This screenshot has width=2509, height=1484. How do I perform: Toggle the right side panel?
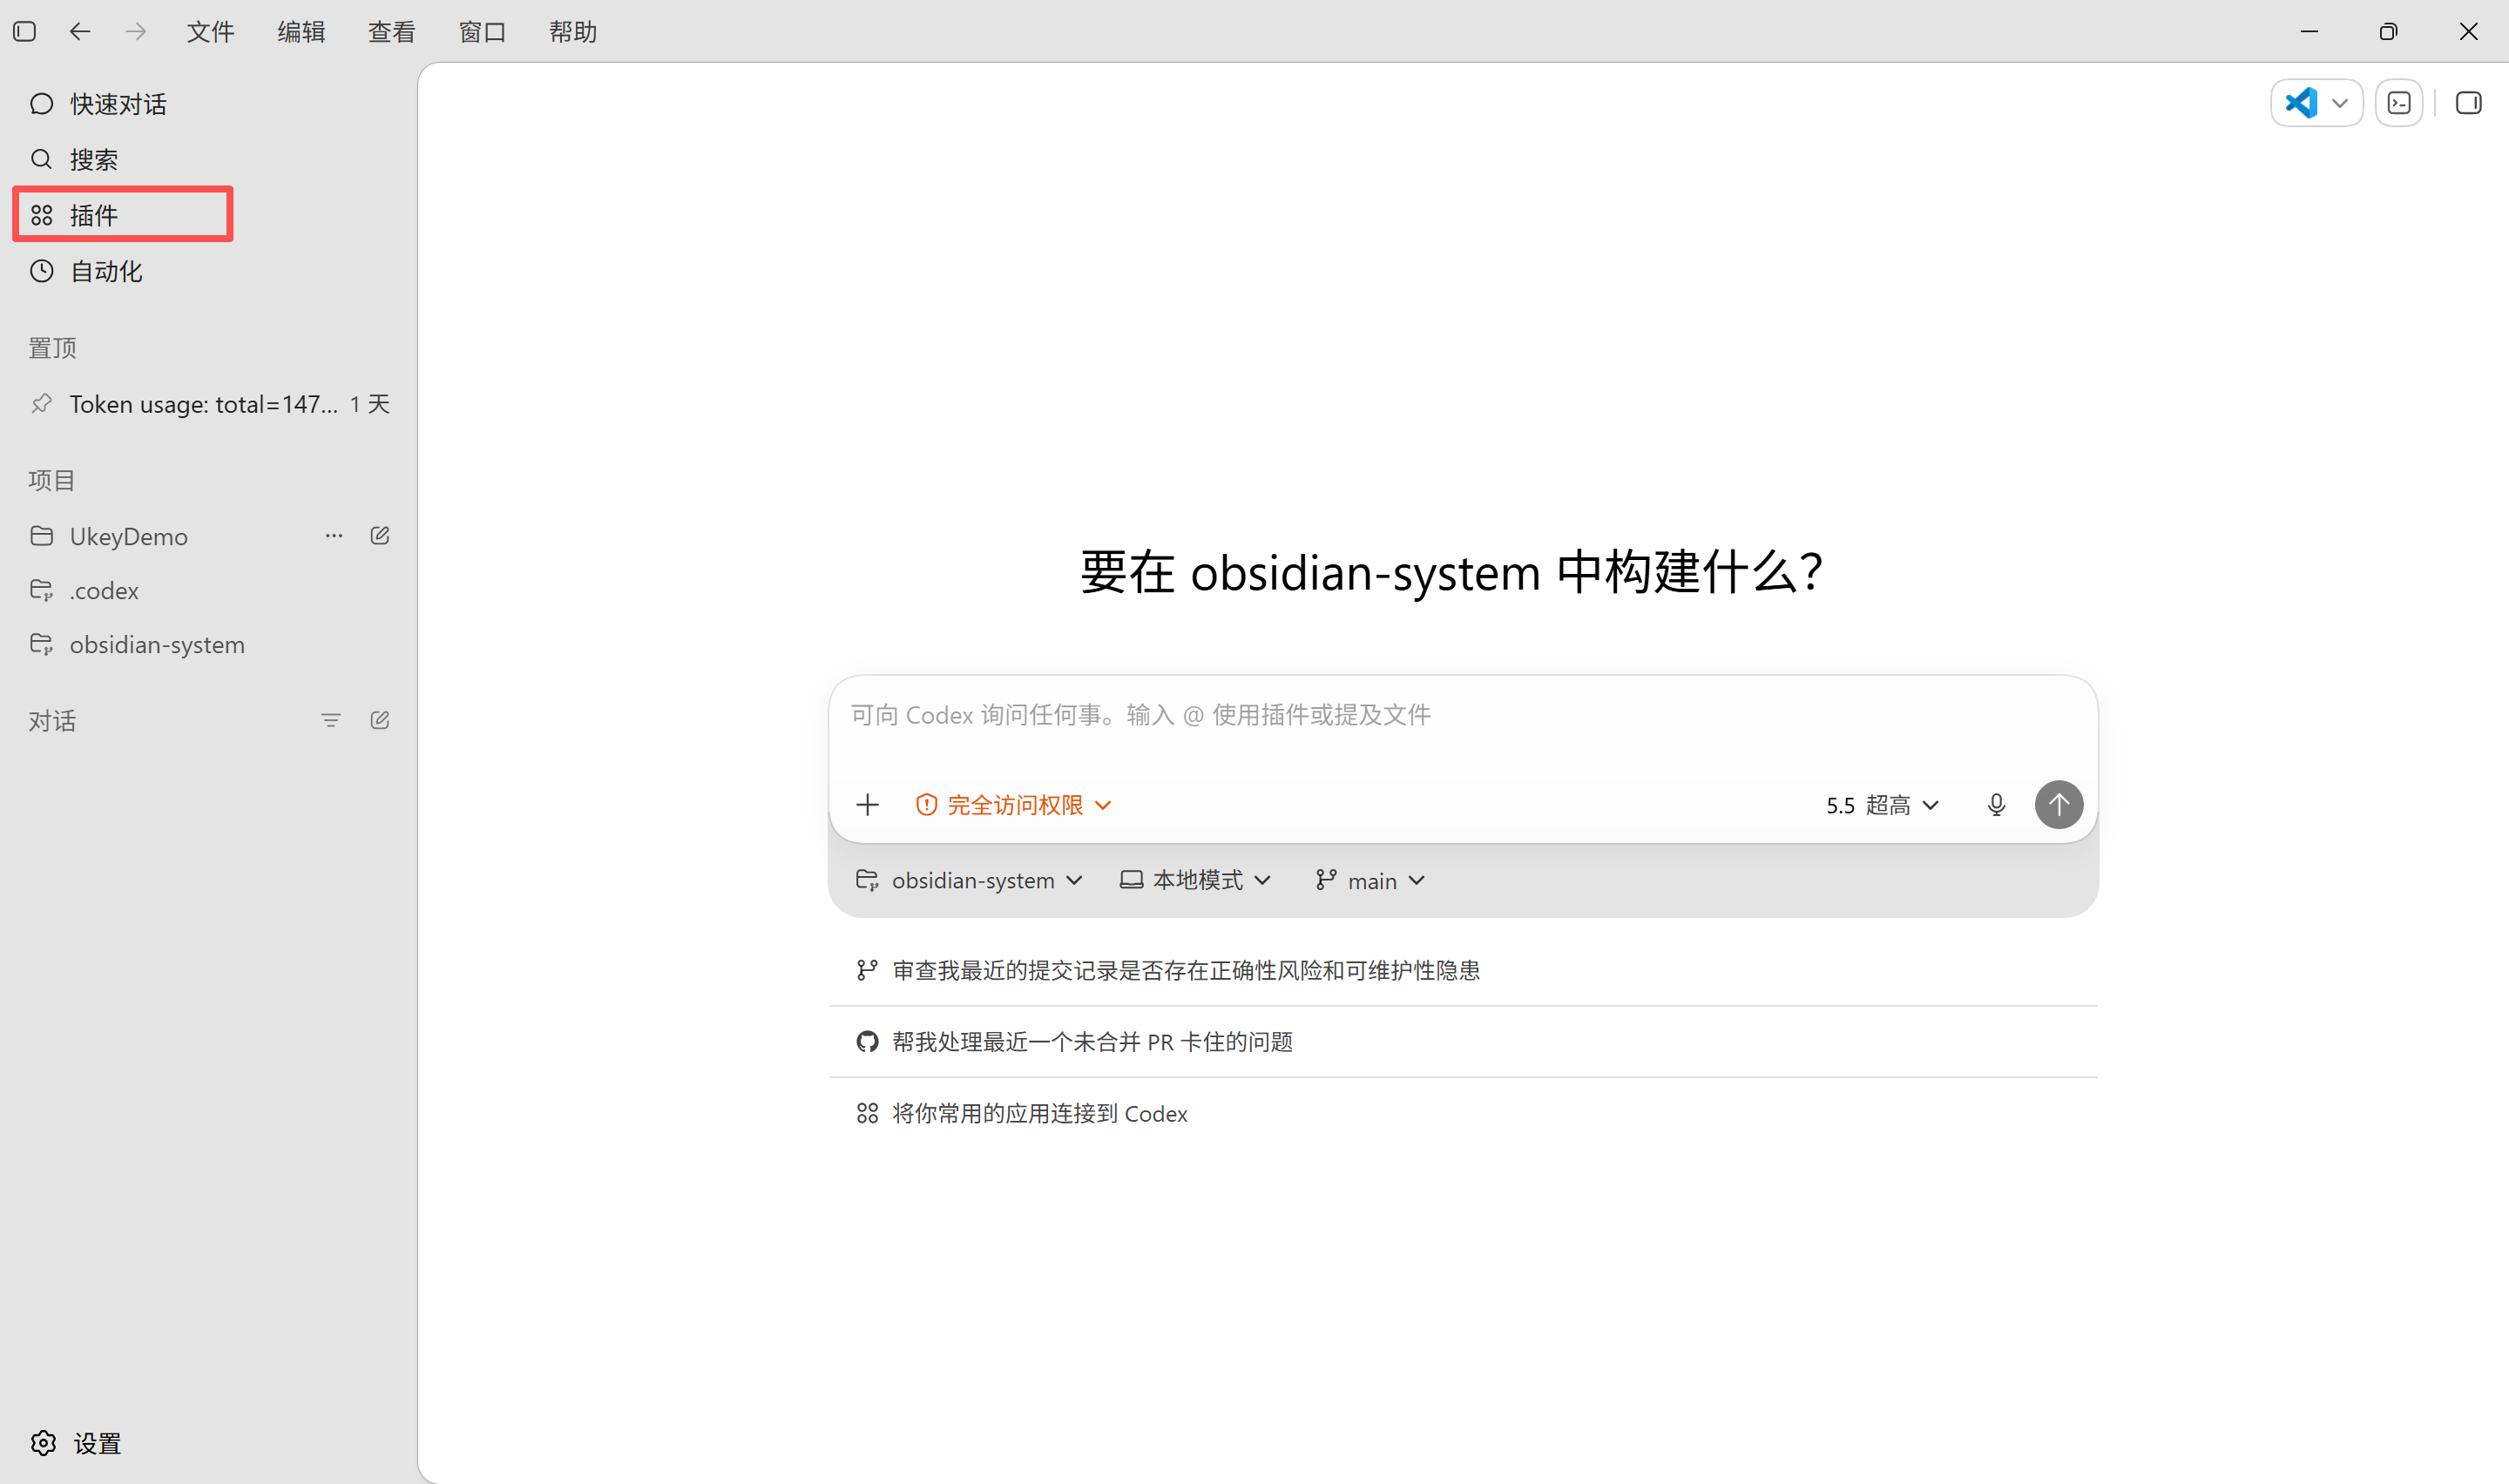coord(2469,103)
